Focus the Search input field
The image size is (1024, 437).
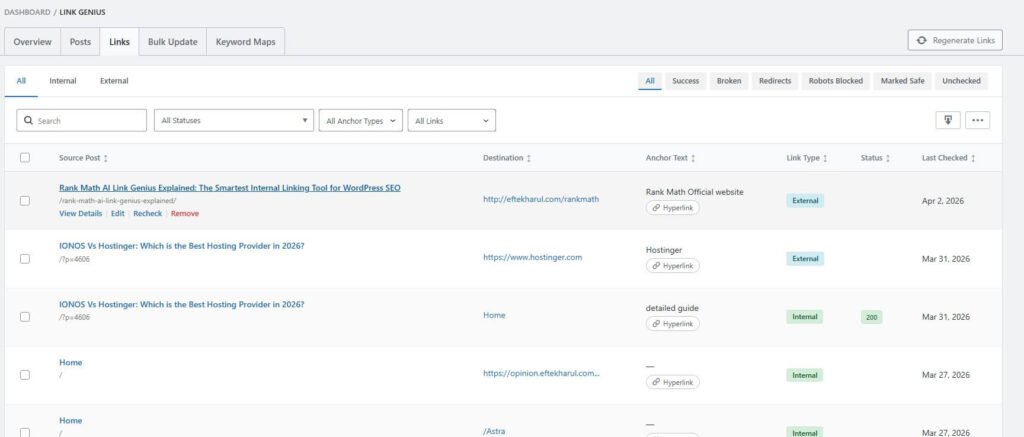(x=82, y=120)
